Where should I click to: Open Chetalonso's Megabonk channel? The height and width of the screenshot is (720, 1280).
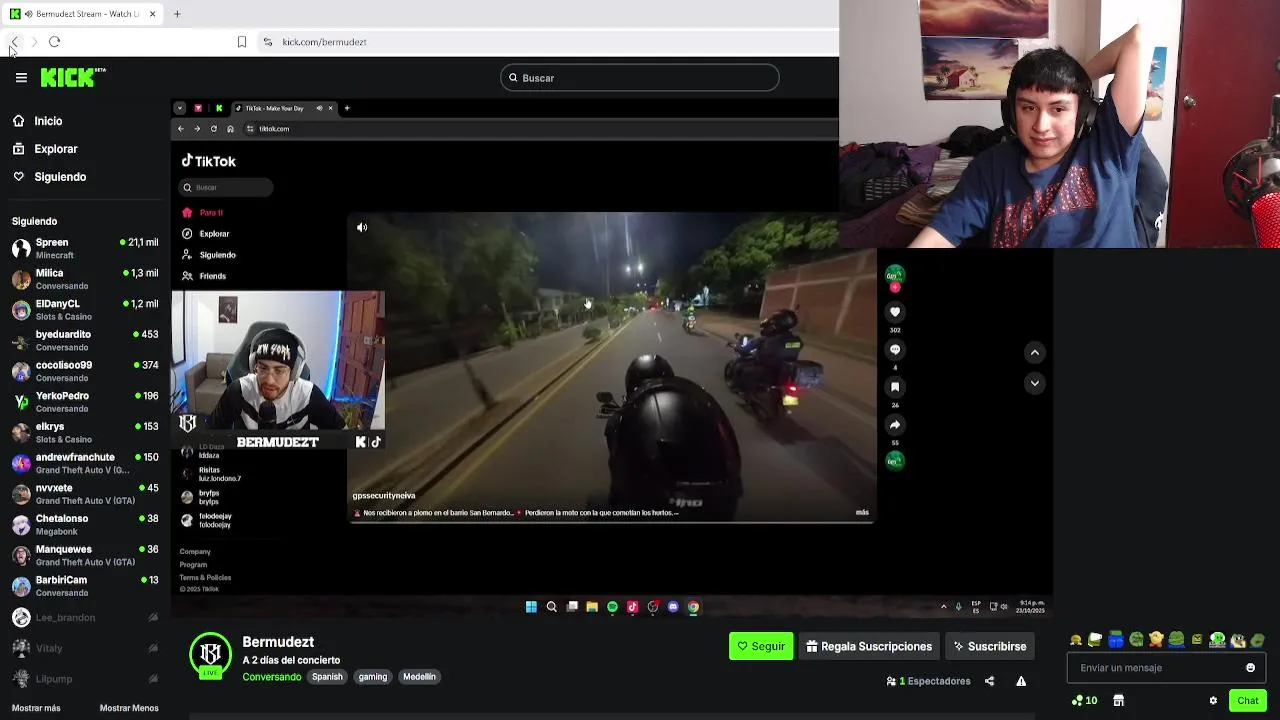coord(85,525)
